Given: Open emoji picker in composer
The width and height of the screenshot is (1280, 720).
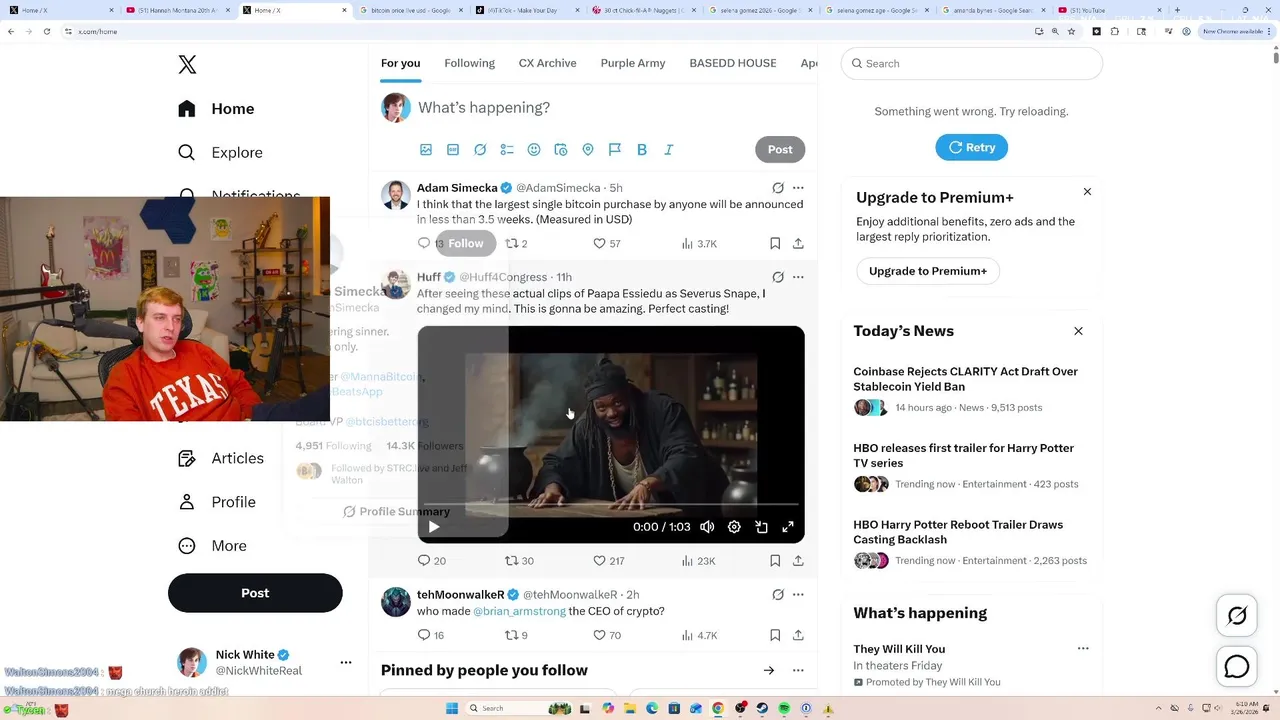Looking at the screenshot, I should [x=534, y=150].
